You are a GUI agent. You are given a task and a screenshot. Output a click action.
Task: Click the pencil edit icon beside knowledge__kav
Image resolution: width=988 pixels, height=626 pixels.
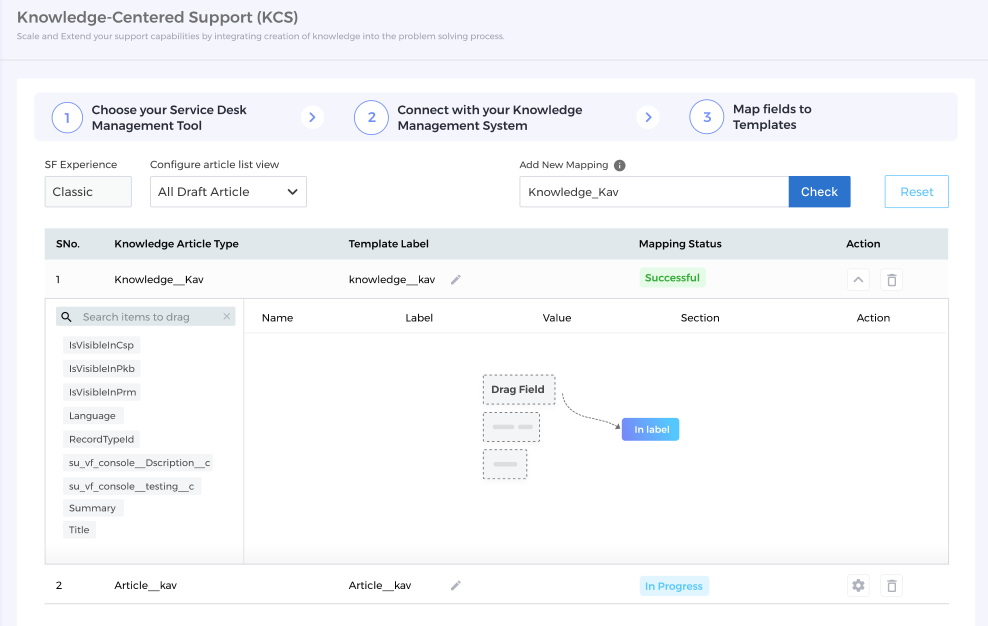pos(456,280)
